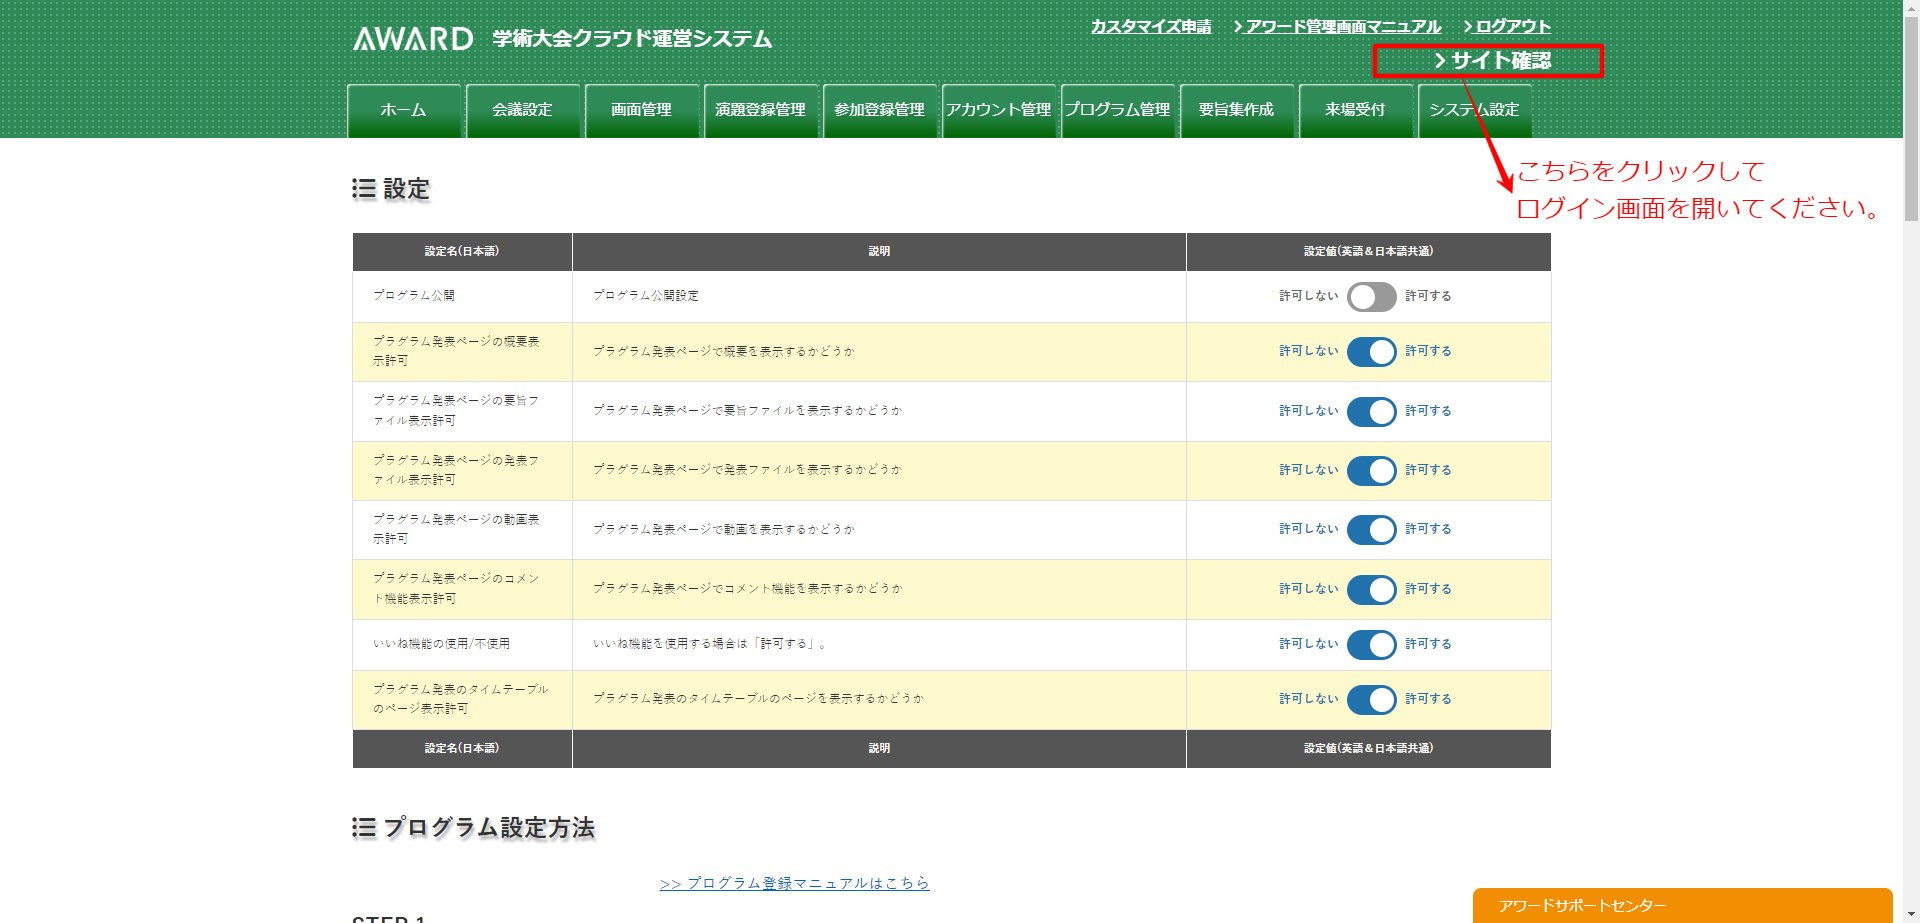Click the list icon beside プログラム設定方法 heading
The height and width of the screenshot is (923, 1920).
pyautogui.click(x=364, y=827)
